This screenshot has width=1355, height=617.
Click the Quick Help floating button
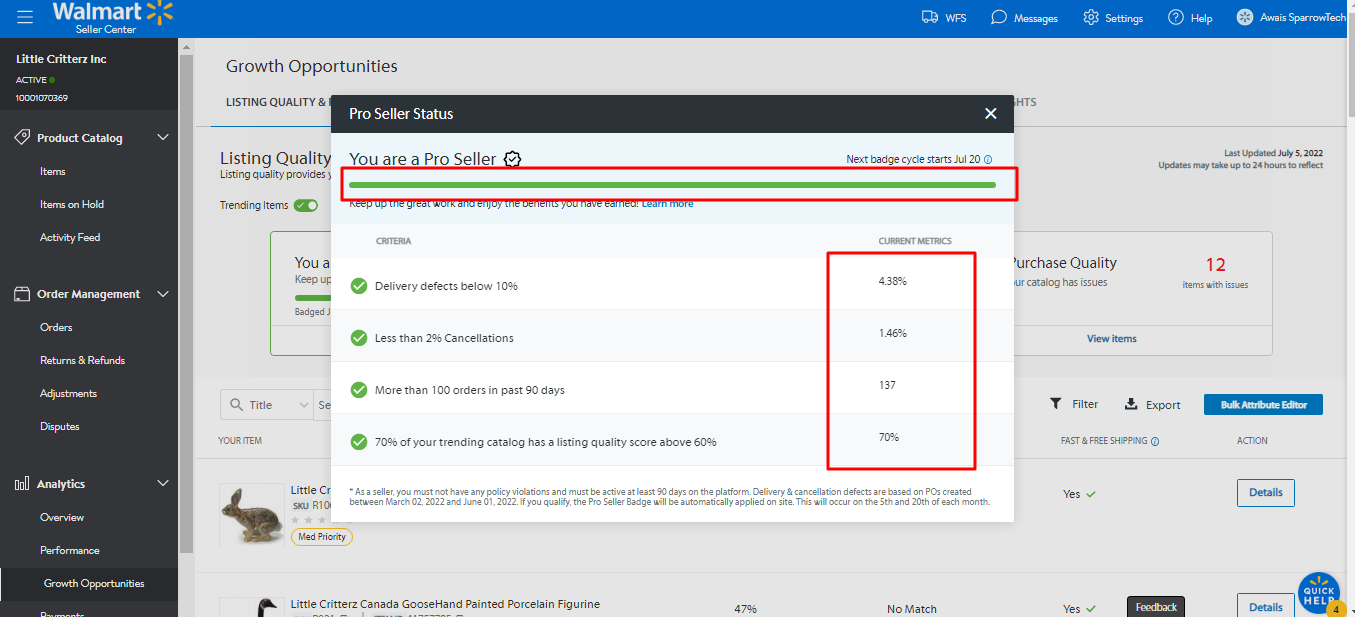point(1318,592)
